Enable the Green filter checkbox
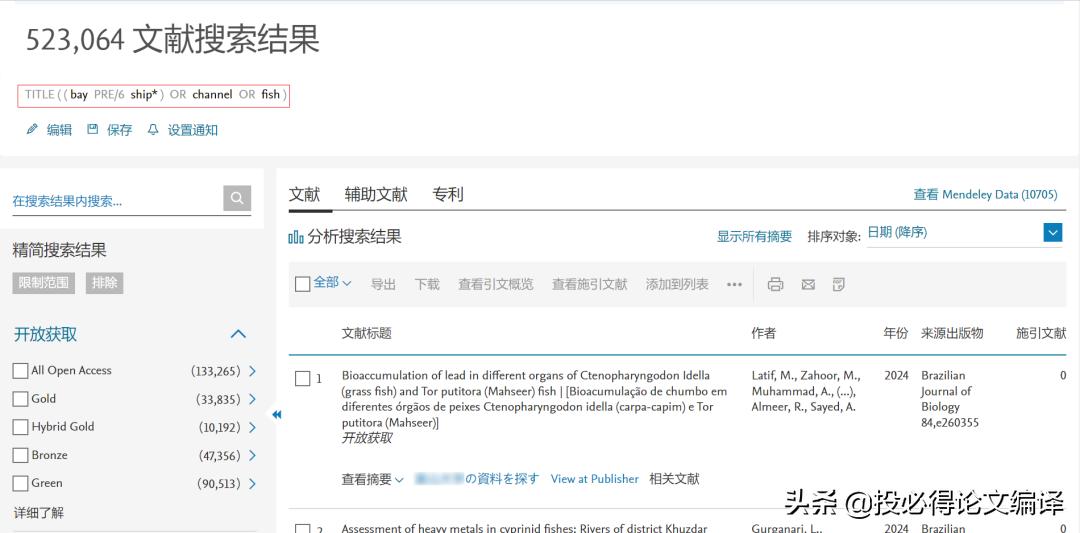Image resolution: width=1080 pixels, height=533 pixels. tap(20, 483)
